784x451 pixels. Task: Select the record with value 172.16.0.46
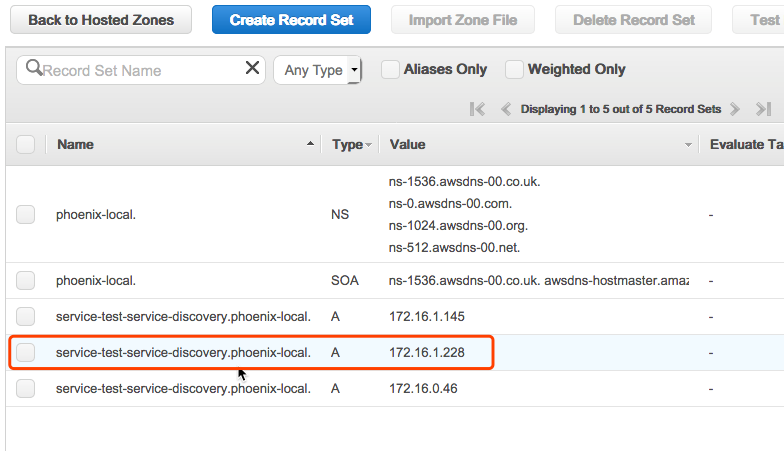tap(26, 388)
